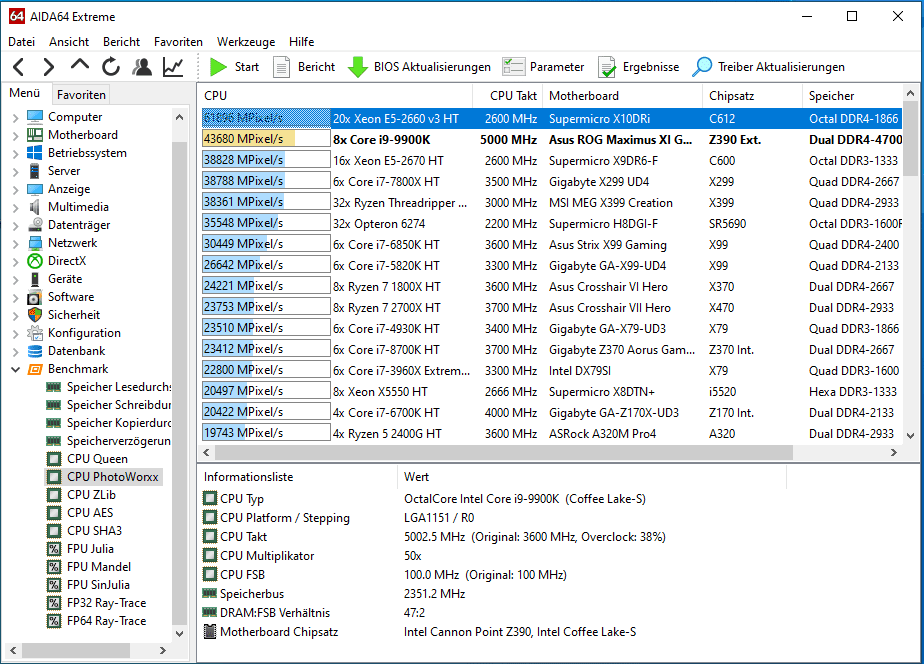Collapse the Benchmark tree node
This screenshot has width=924, height=664.
[x=15, y=369]
